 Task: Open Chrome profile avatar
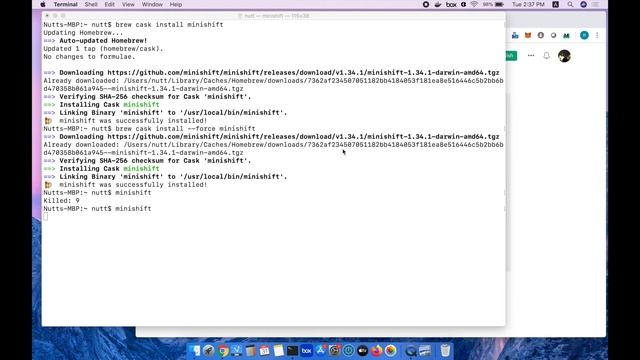tap(584, 36)
